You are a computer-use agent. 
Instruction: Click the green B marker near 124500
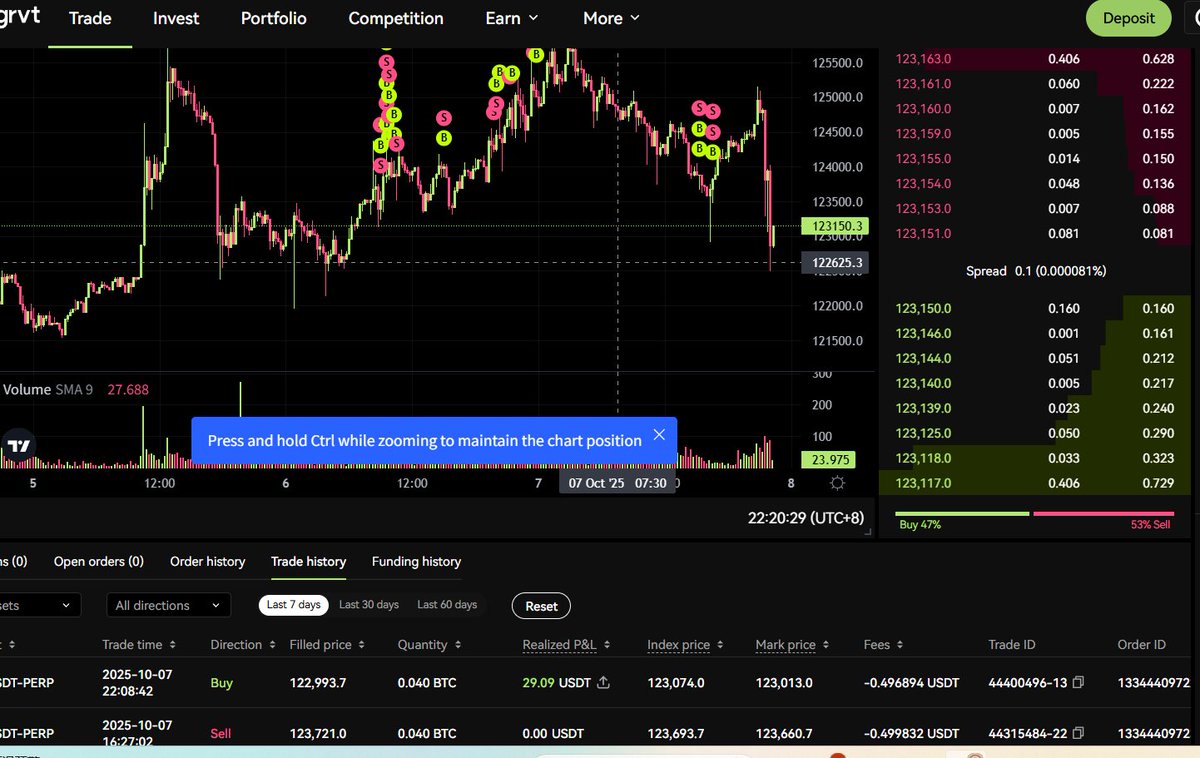(444, 138)
